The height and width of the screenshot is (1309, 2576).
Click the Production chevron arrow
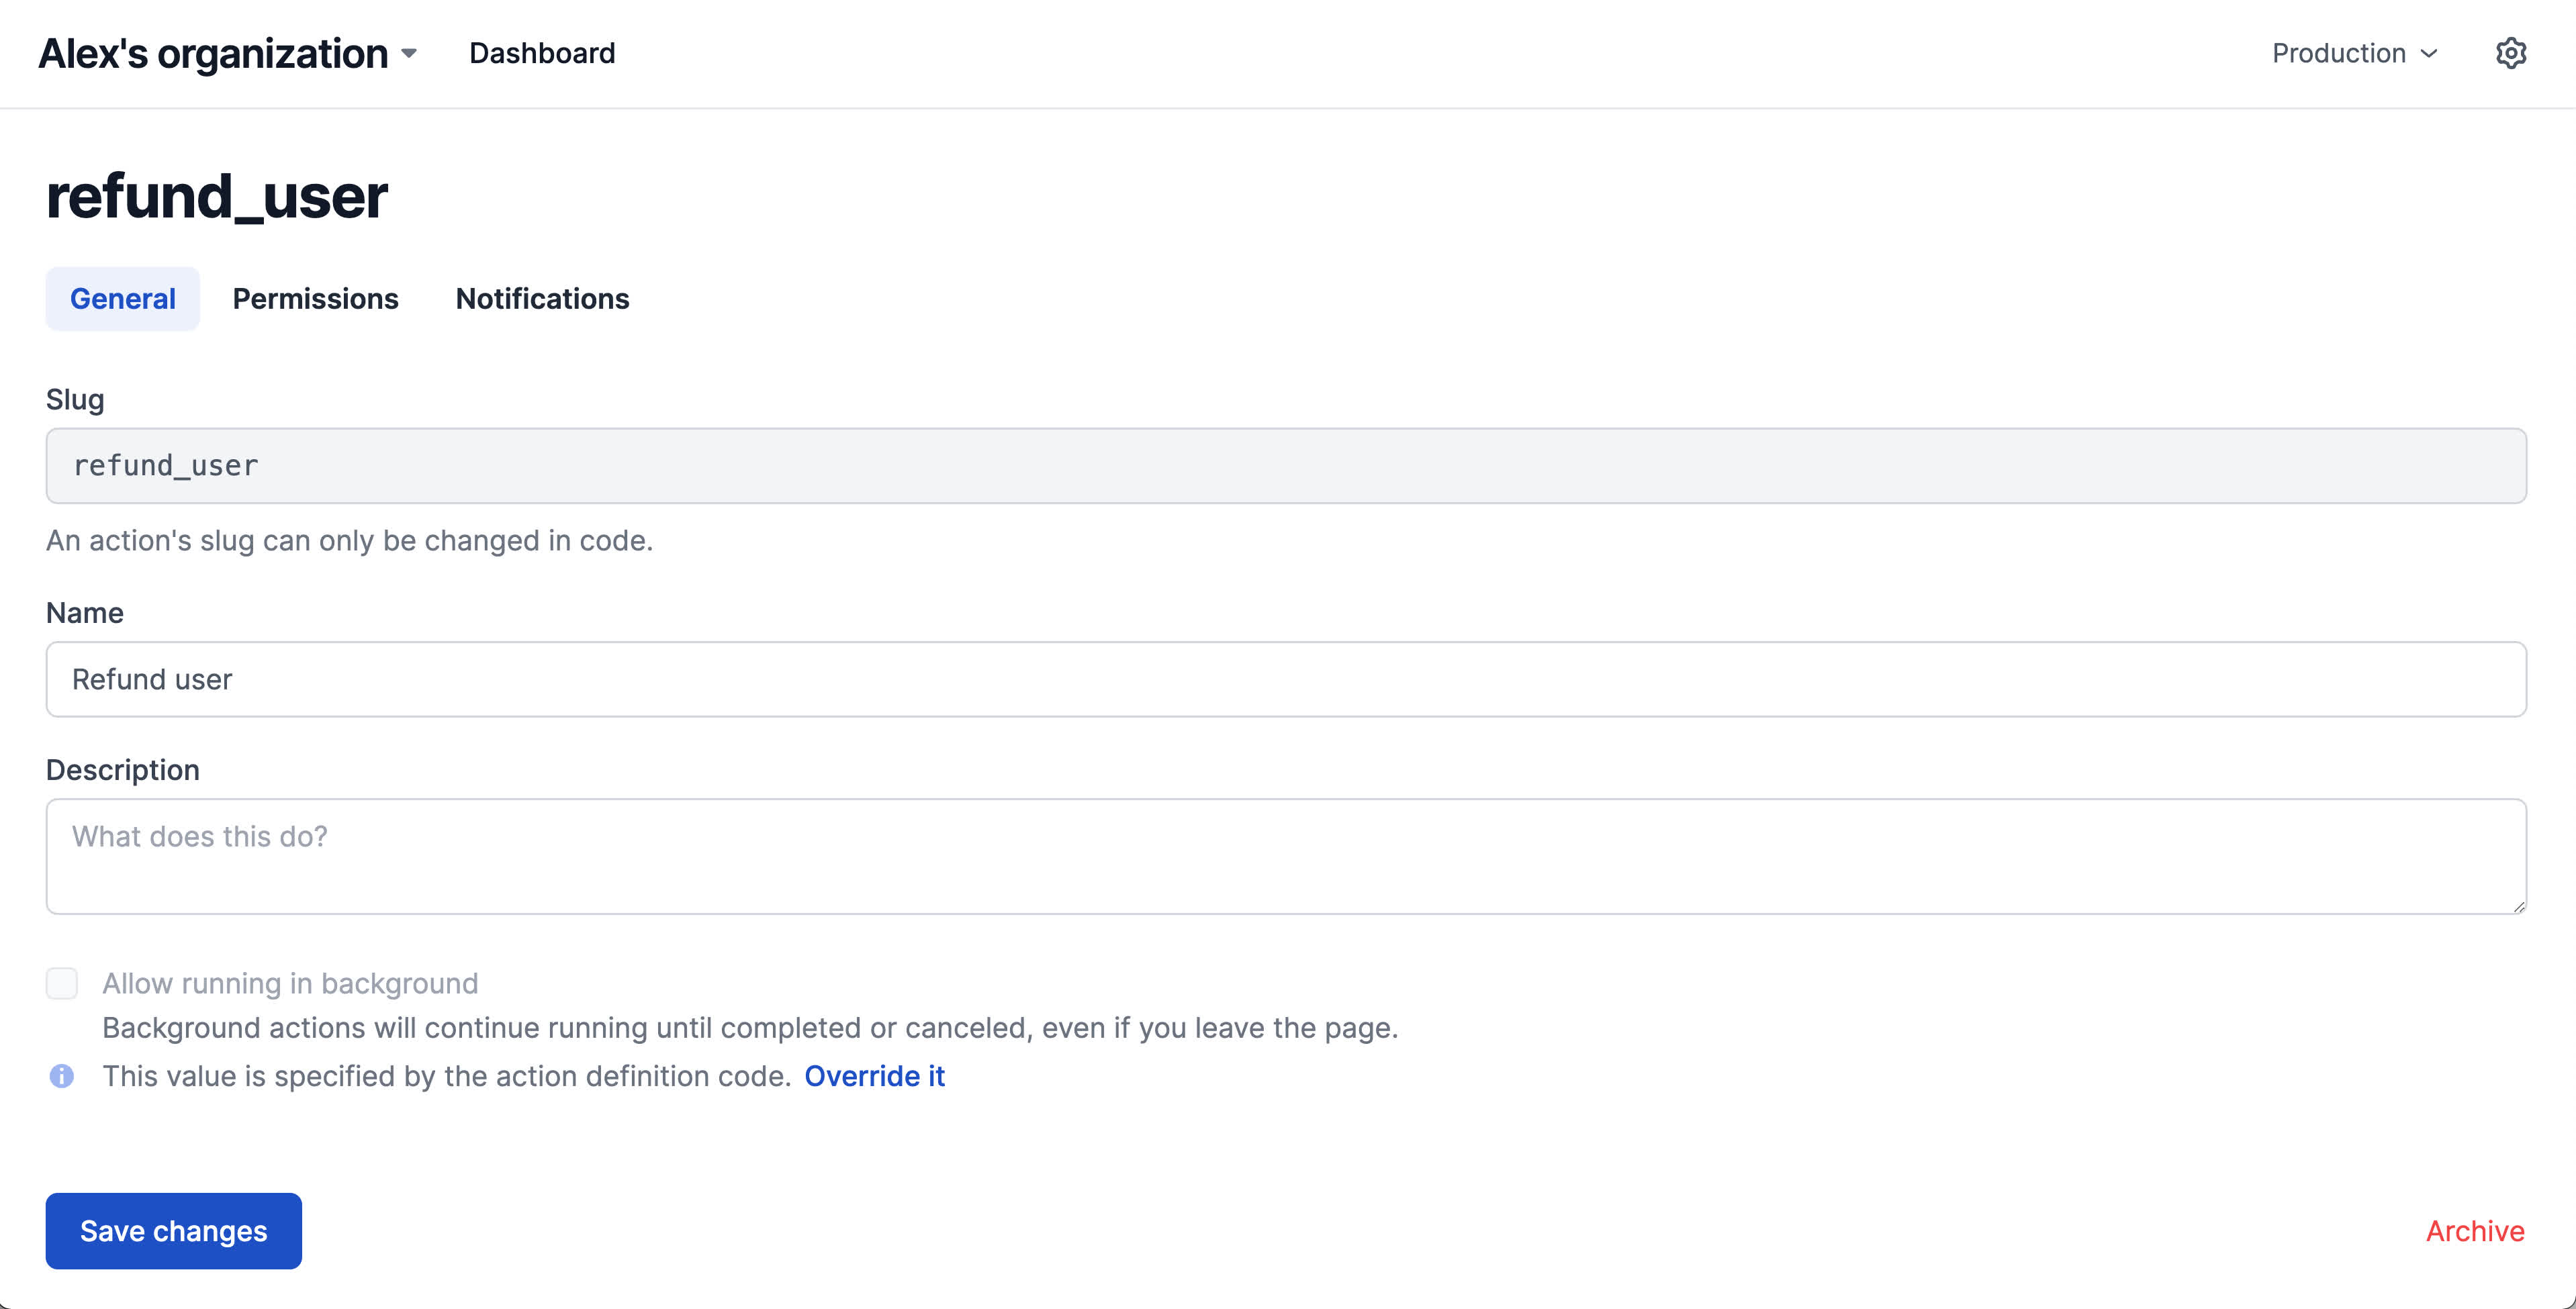(2429, 54)
